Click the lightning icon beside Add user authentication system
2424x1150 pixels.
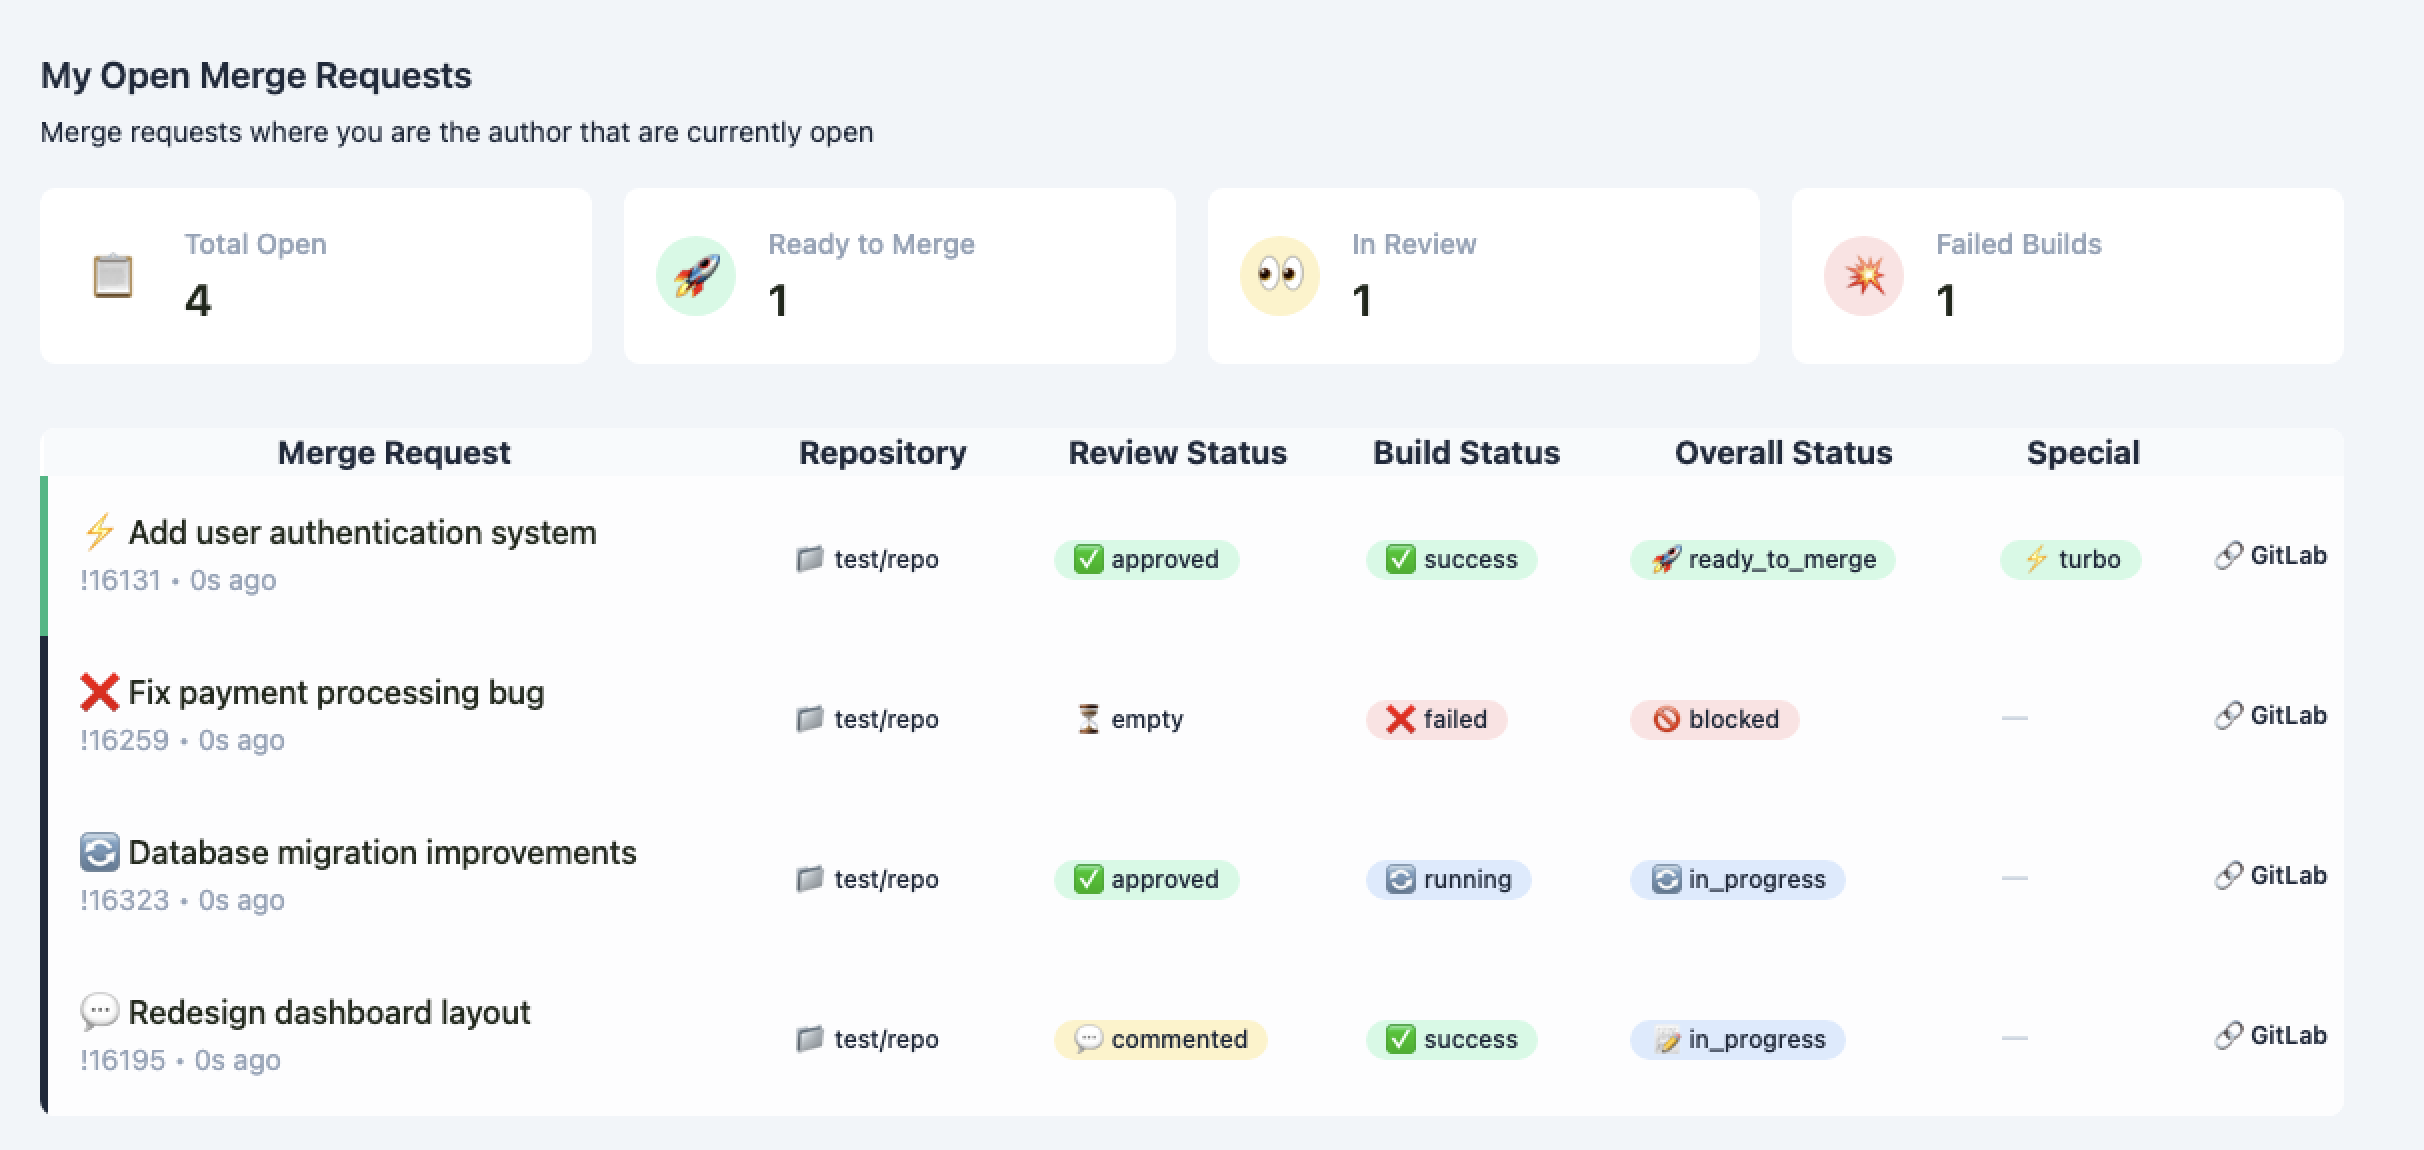pyautogui.click(x=97, y=532)
